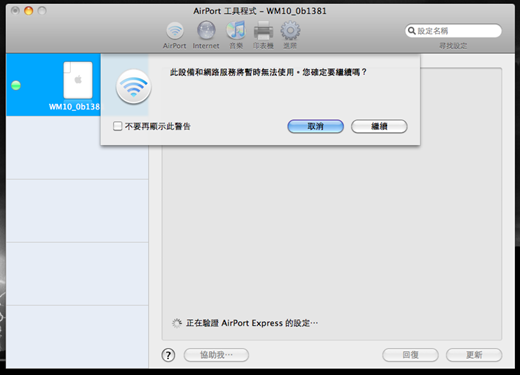Click the AirPort Wi-Fi icon in the alert

[x=133, y=87]
